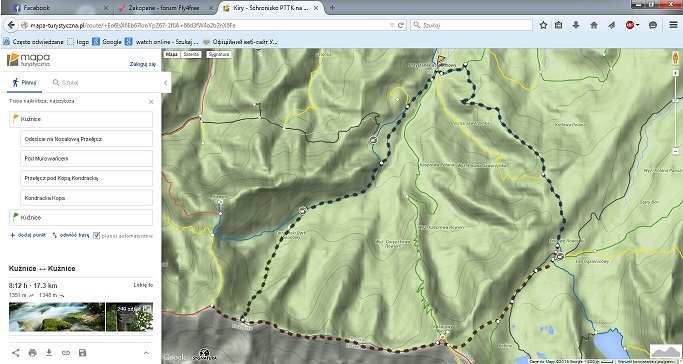The height and width of the screenshot is (364, 683).
Task: Click the paper plane send icon
Action: pyautogui.click(x=612, y=25)
